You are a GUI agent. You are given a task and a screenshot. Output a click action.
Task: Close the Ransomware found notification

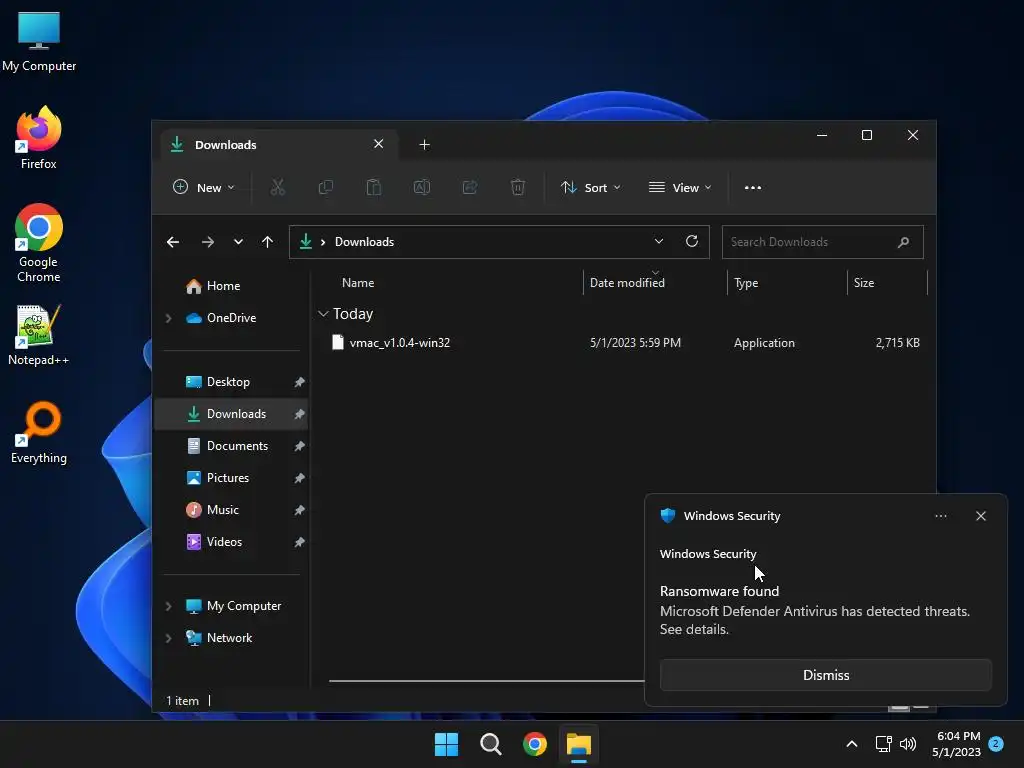(980, 516)
